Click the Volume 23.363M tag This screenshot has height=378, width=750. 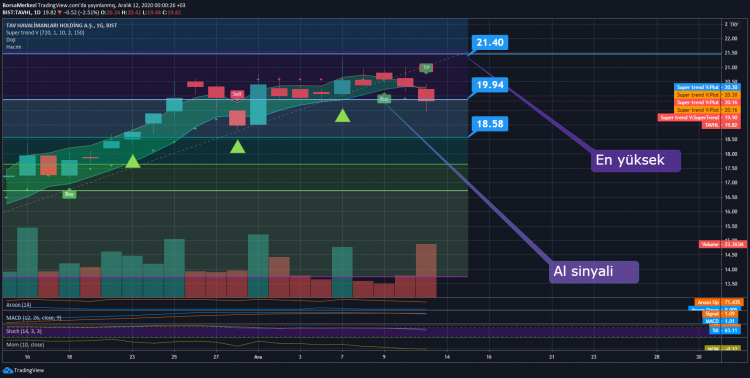(723, 245)
